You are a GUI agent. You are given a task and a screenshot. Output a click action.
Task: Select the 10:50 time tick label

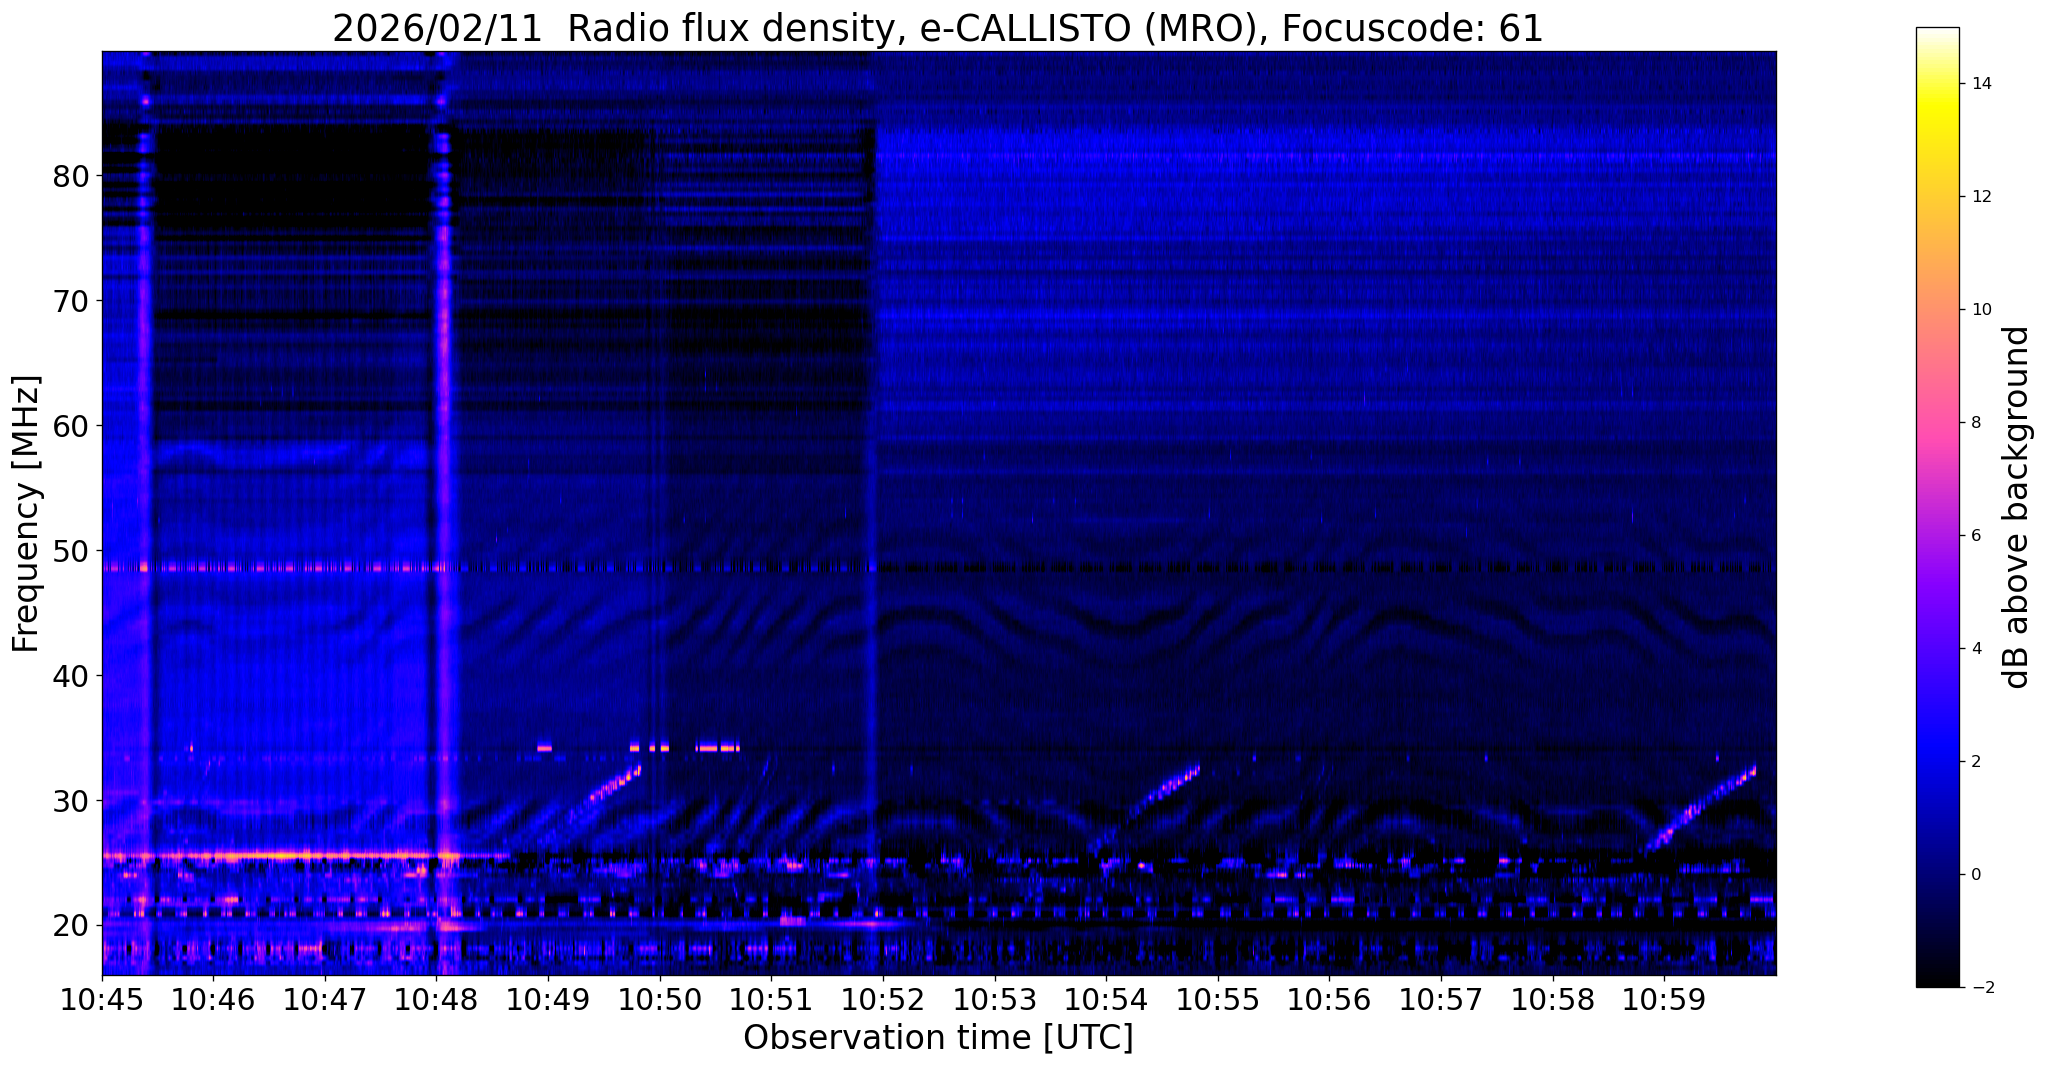click(x=660, y=999)
